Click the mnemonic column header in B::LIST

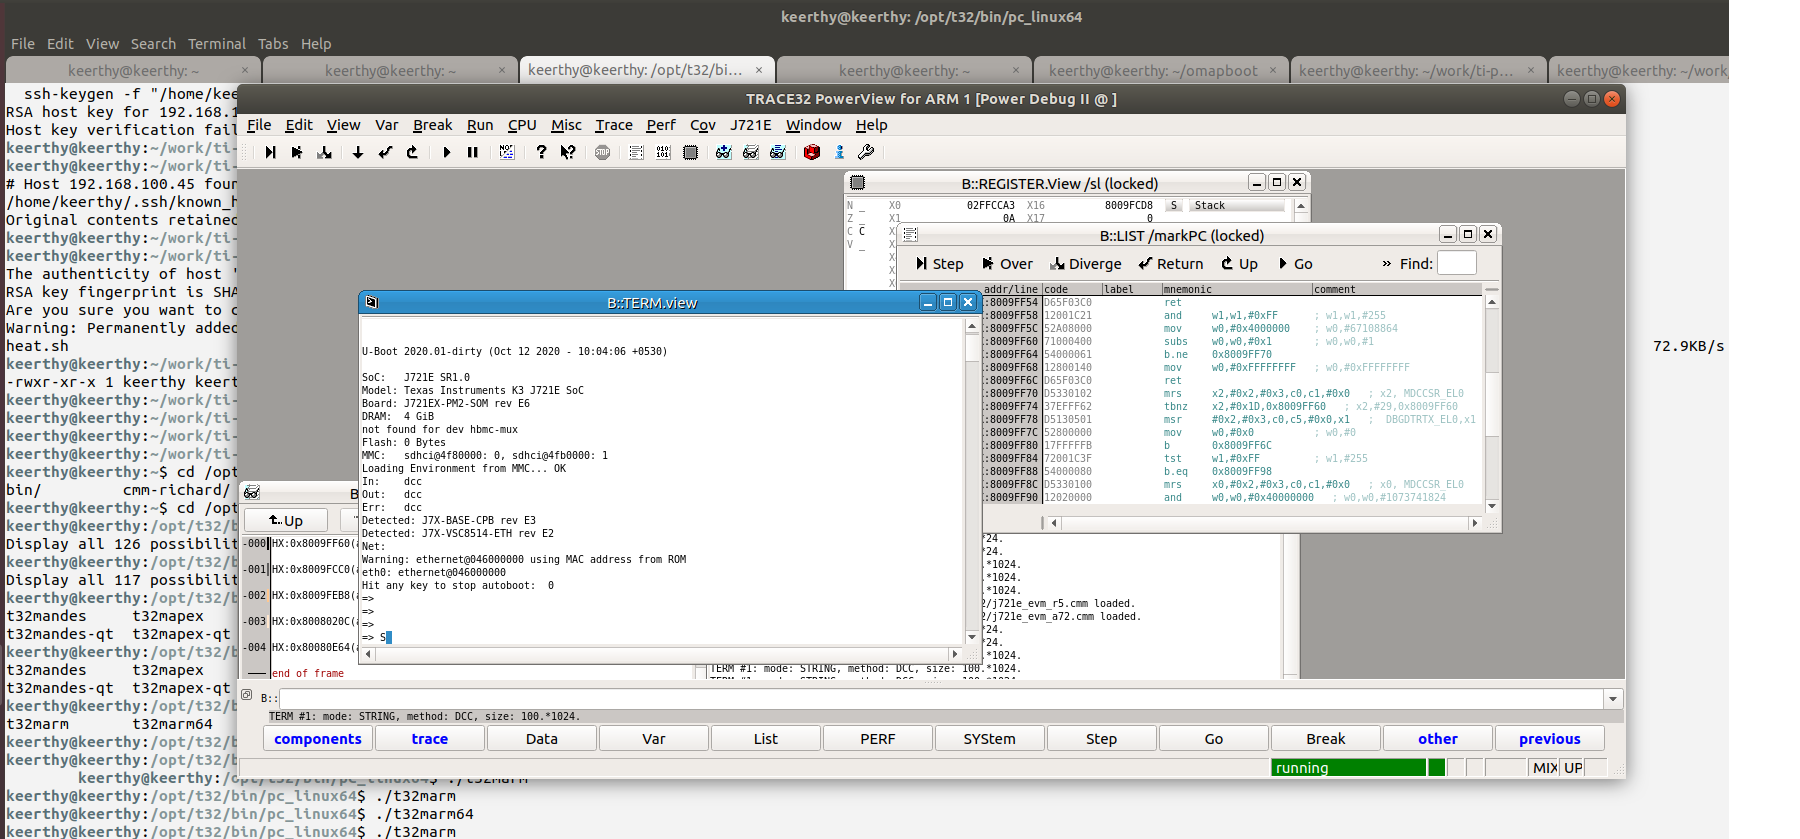coord(1236,289)
